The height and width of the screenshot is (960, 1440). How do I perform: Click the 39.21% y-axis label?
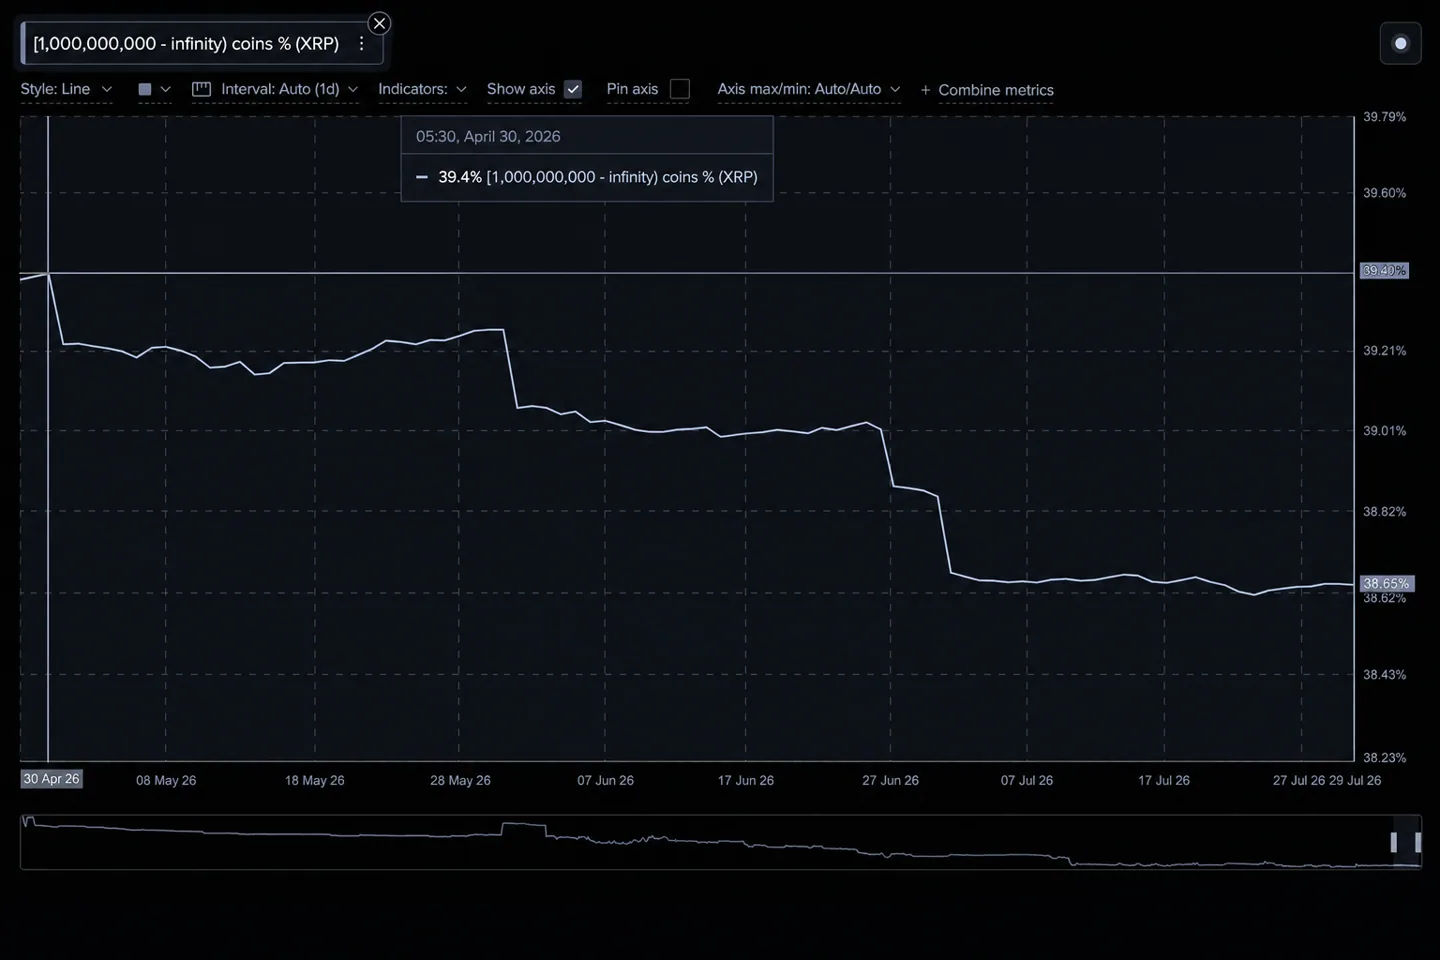coord(1384,351)
